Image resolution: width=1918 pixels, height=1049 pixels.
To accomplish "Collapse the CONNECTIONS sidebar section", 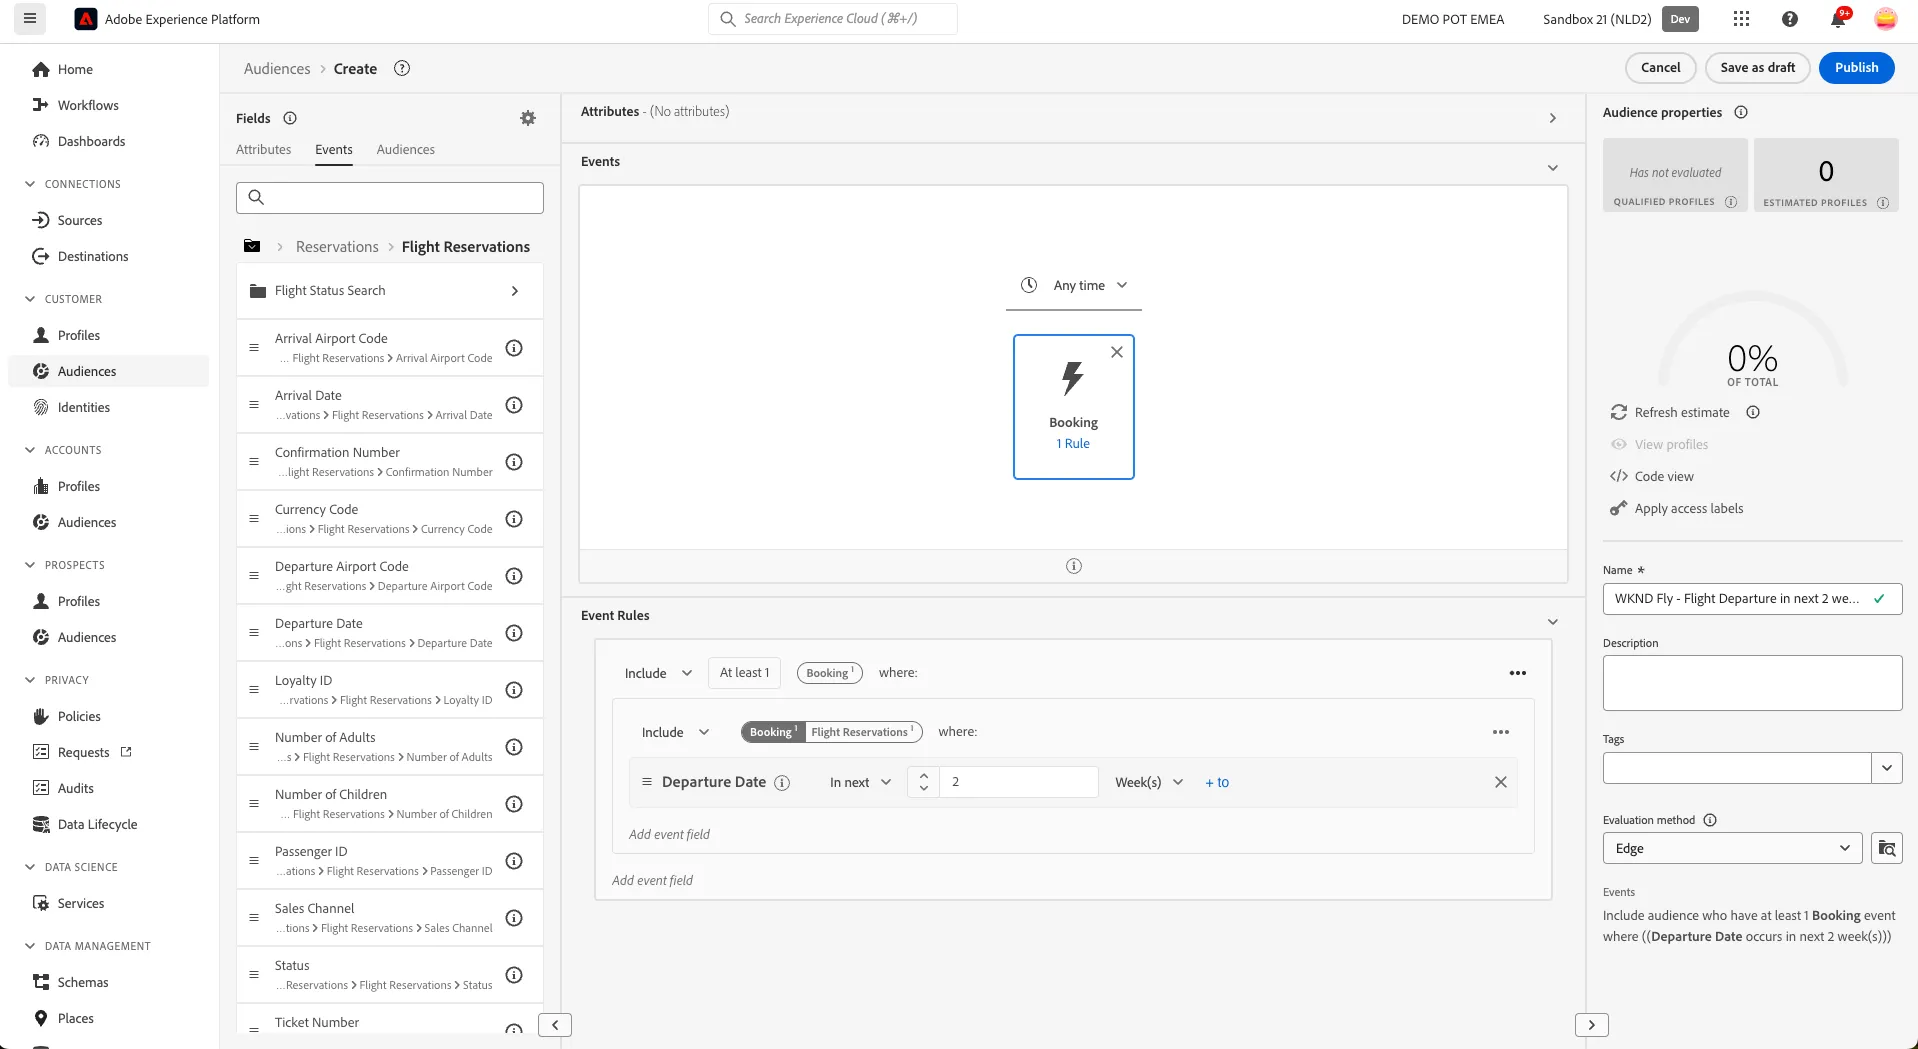I will pos(30,184).
